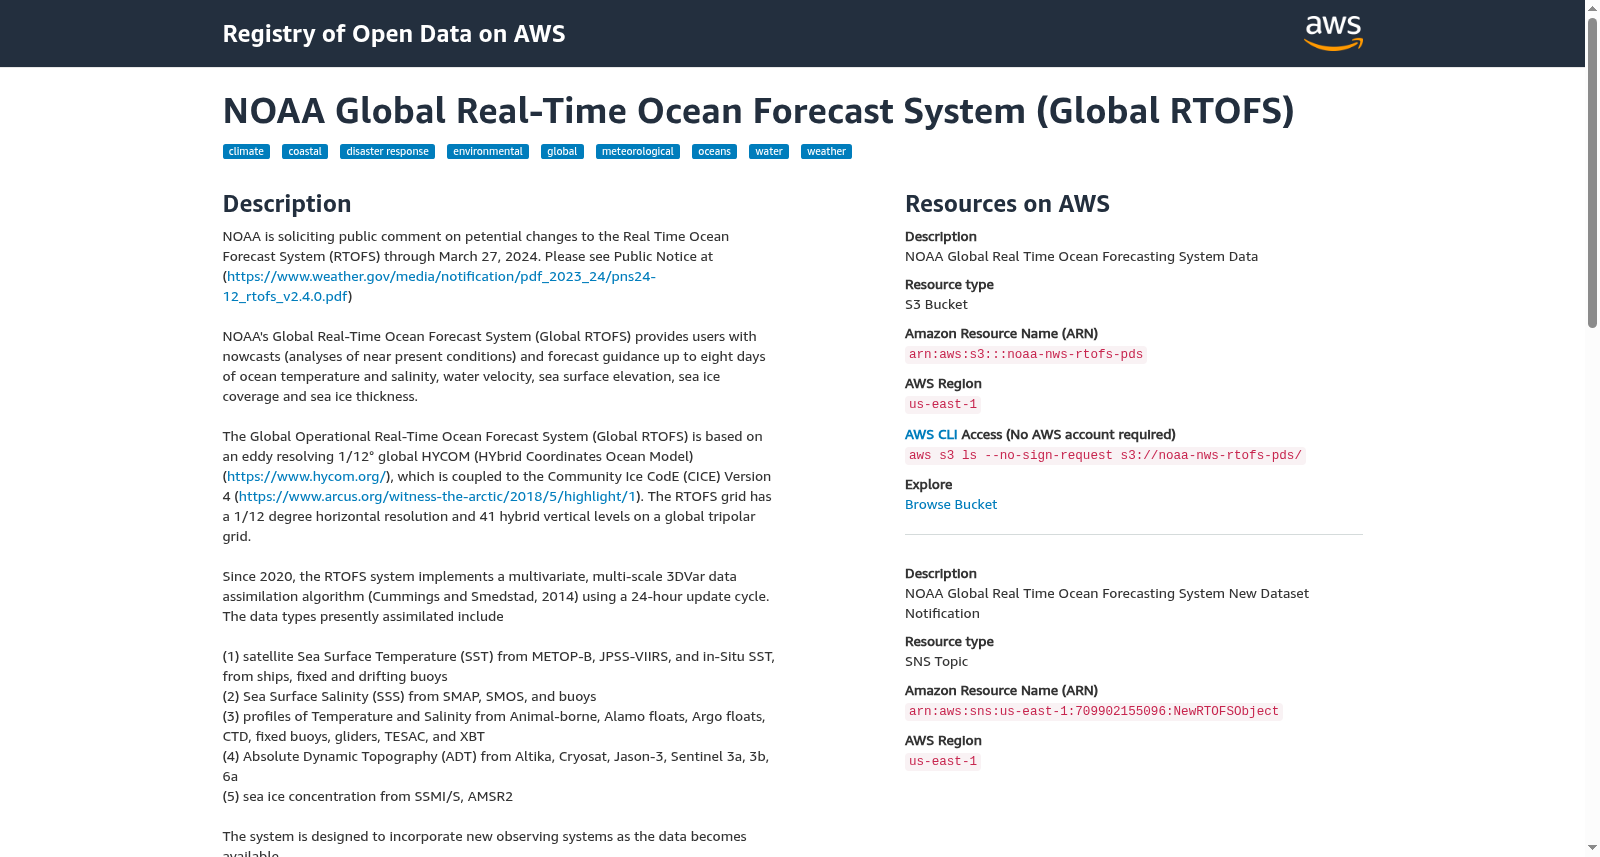The height and width of the screenshot is (857, 1600).
Task: Open the weather.gov public notice PDF link
Action: click(439, 286)
